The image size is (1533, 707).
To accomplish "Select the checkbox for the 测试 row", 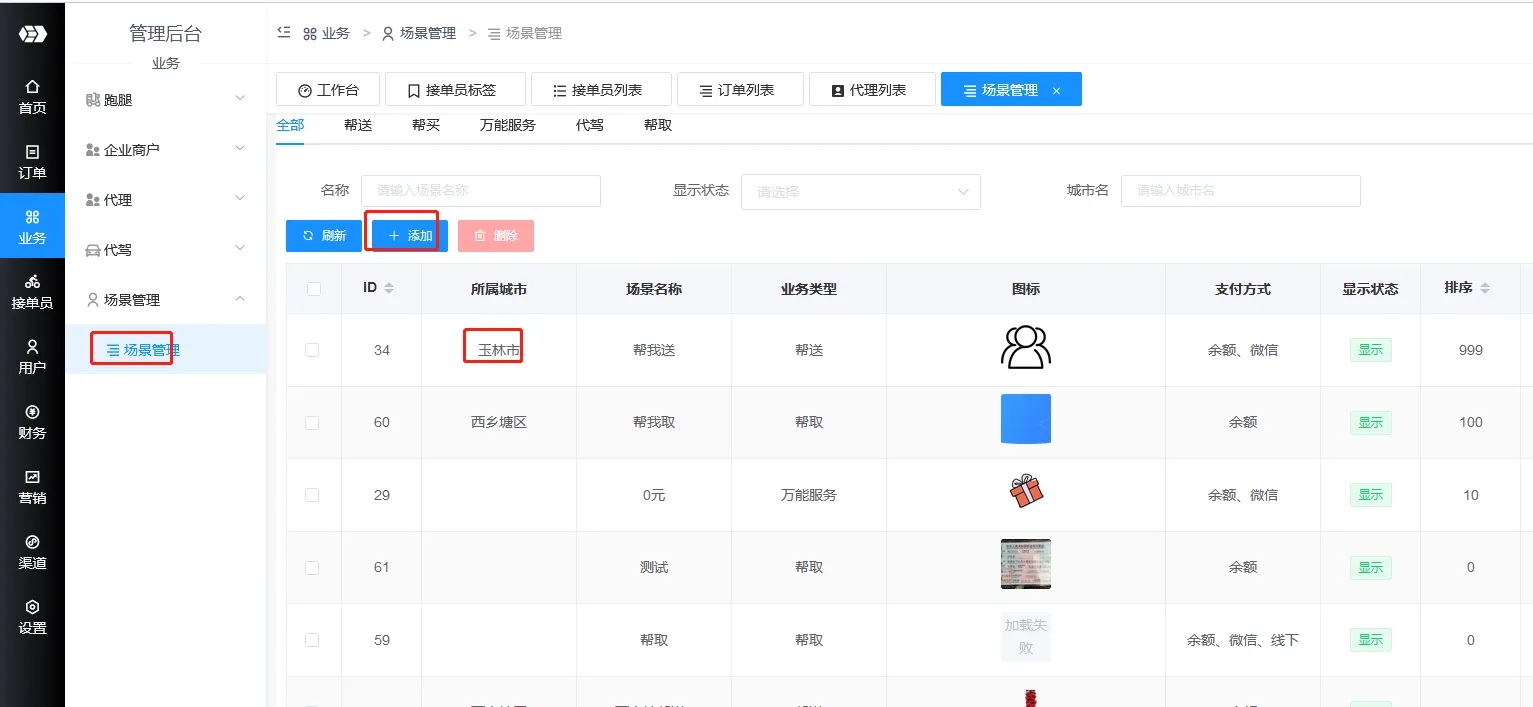I will point(313,567).
